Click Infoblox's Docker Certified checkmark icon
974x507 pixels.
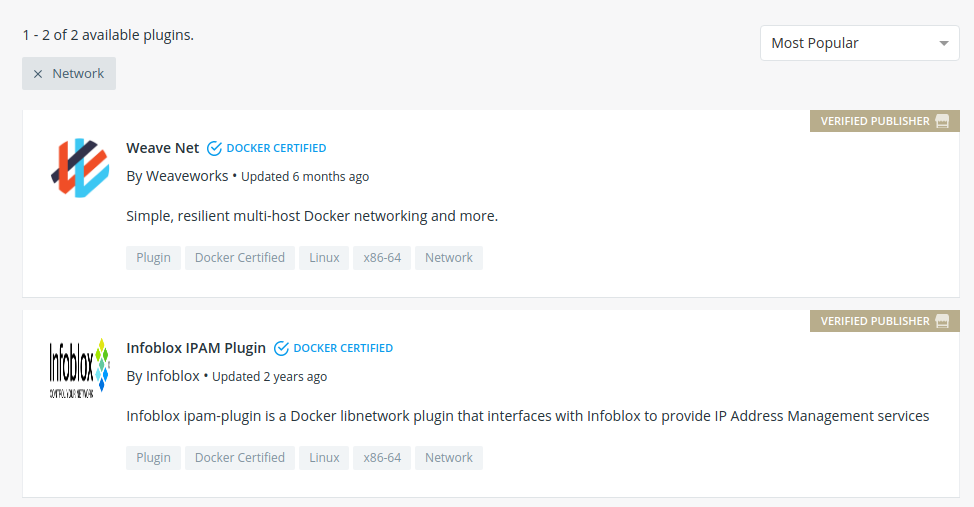pos(281,349)
